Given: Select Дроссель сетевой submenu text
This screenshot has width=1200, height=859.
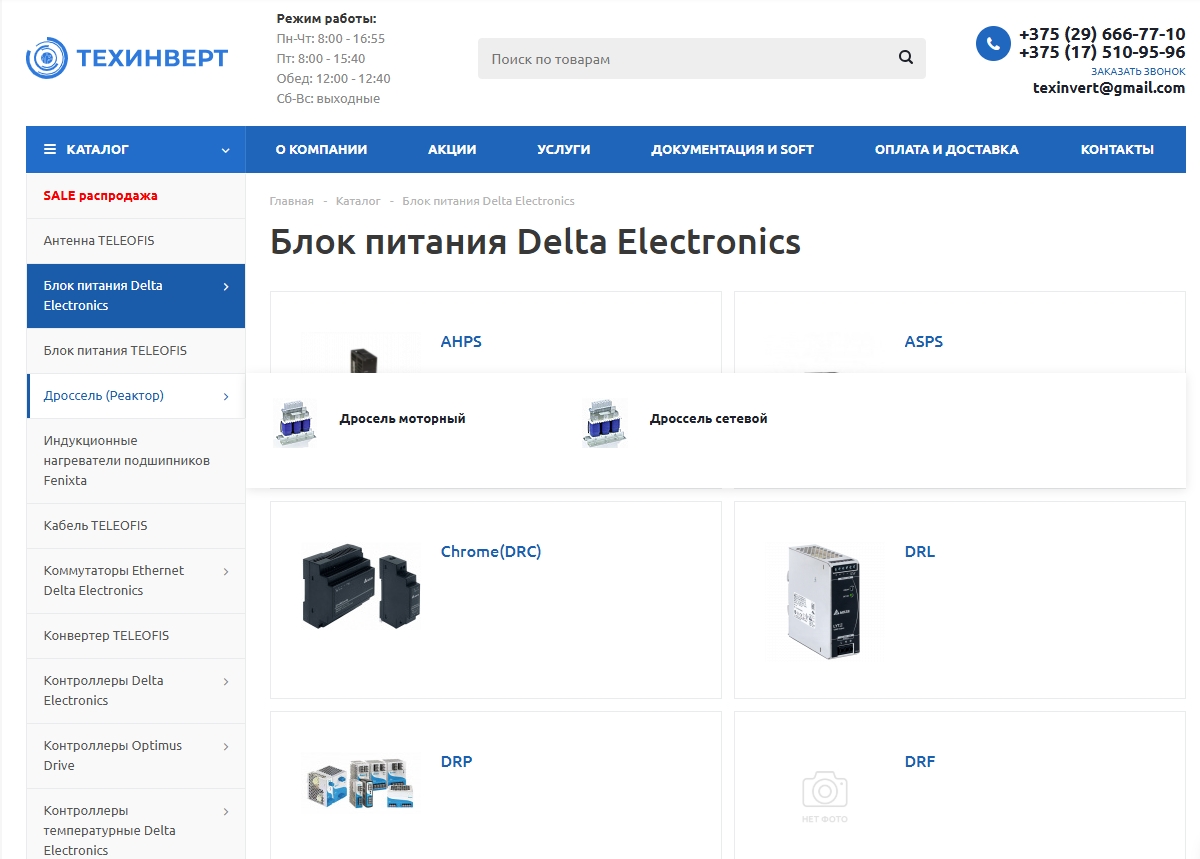Looking at the screenshot, I should [x=708, y=419].
